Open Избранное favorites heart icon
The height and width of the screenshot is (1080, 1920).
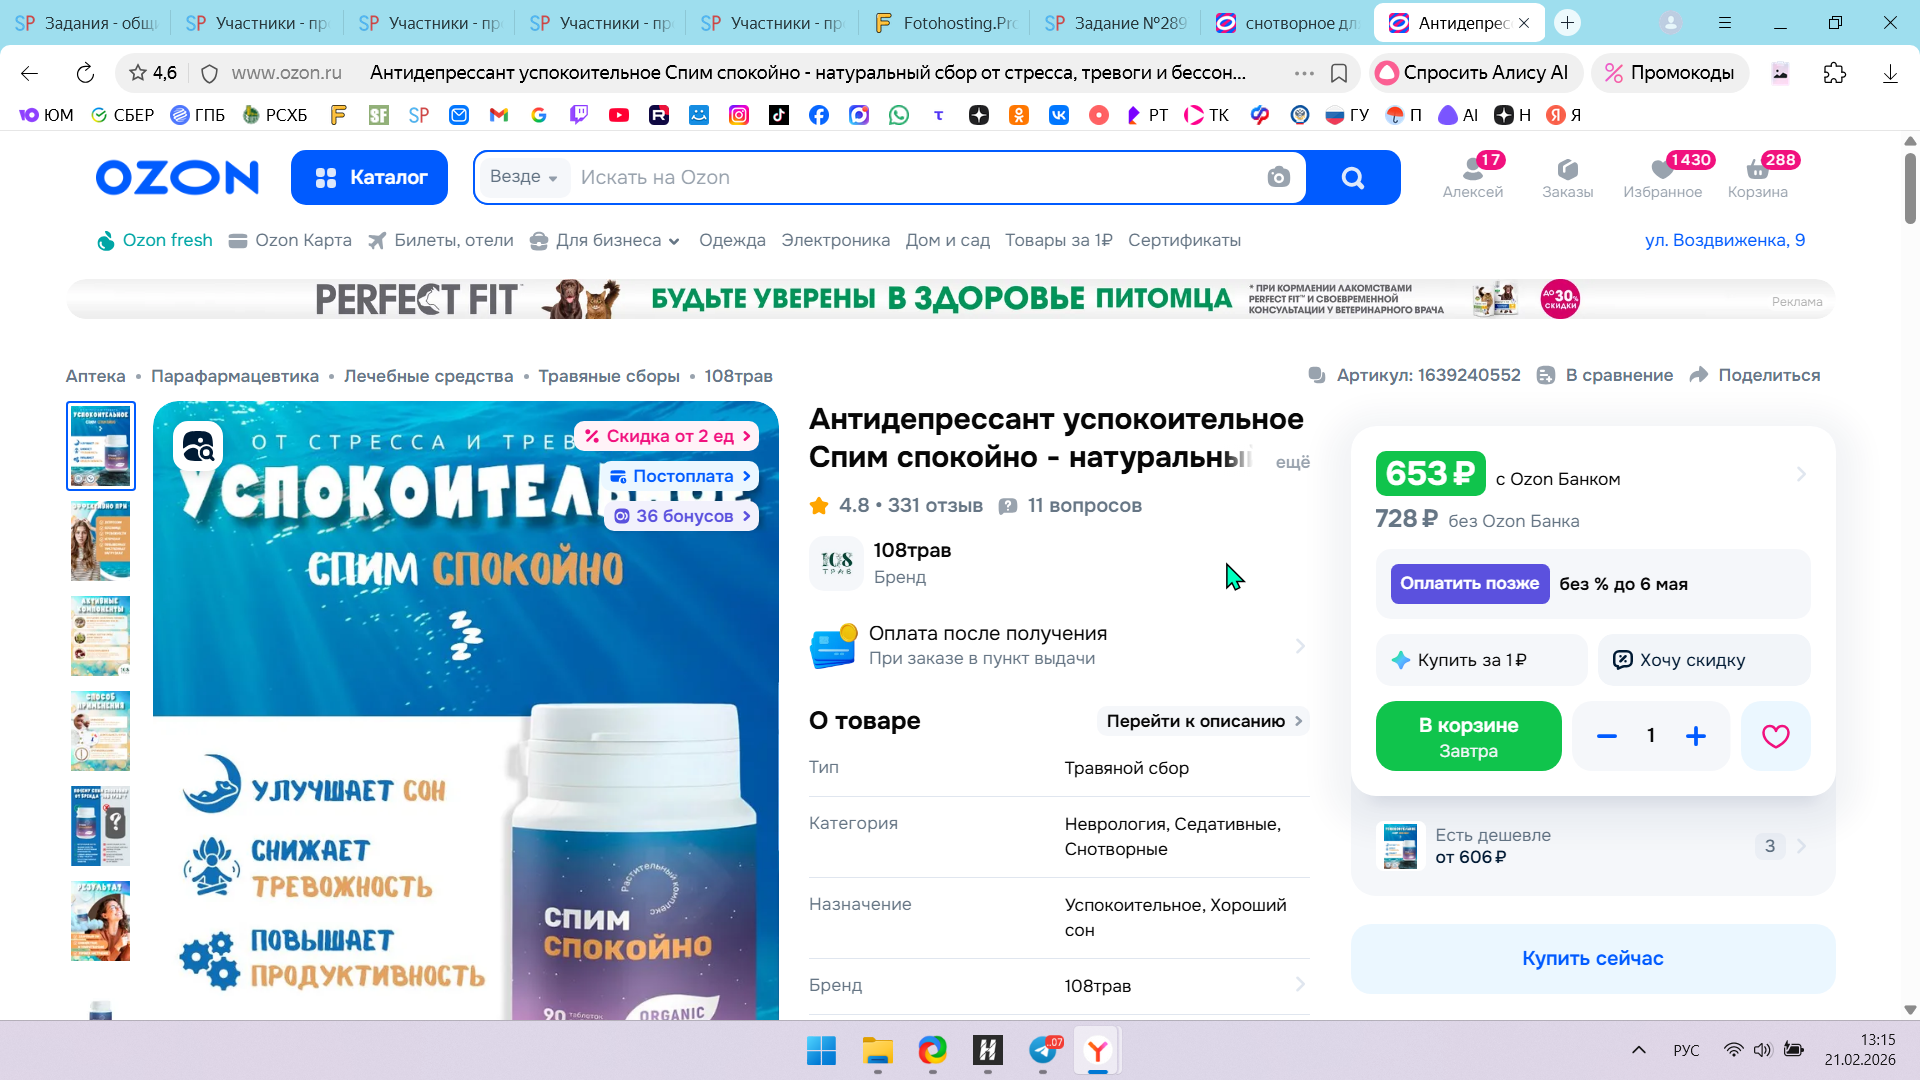pos(1662,177)
